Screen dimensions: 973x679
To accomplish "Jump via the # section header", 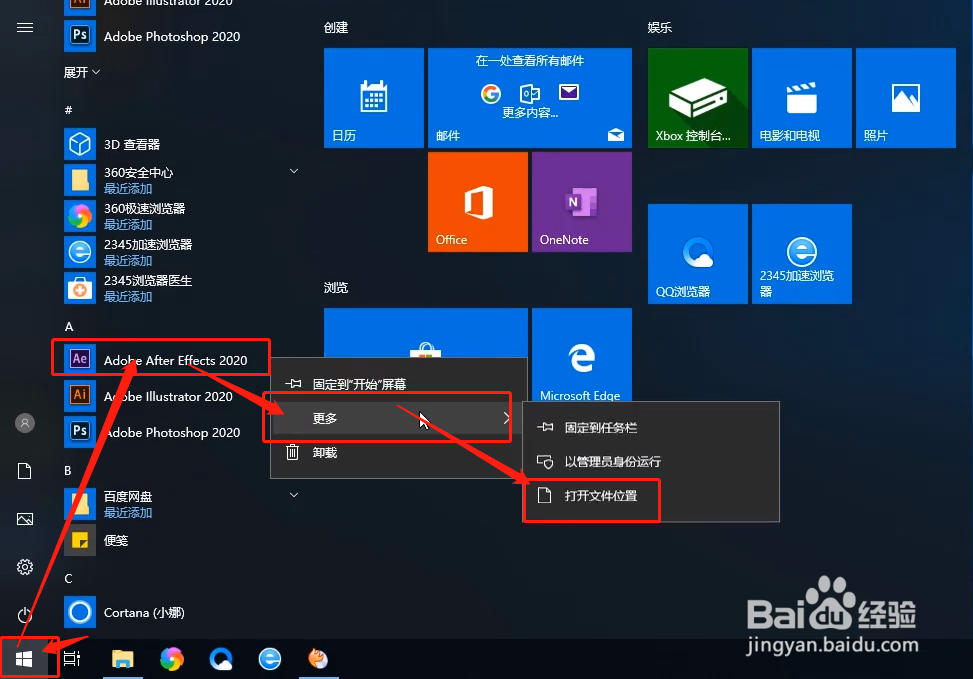I will click(68, 110).
